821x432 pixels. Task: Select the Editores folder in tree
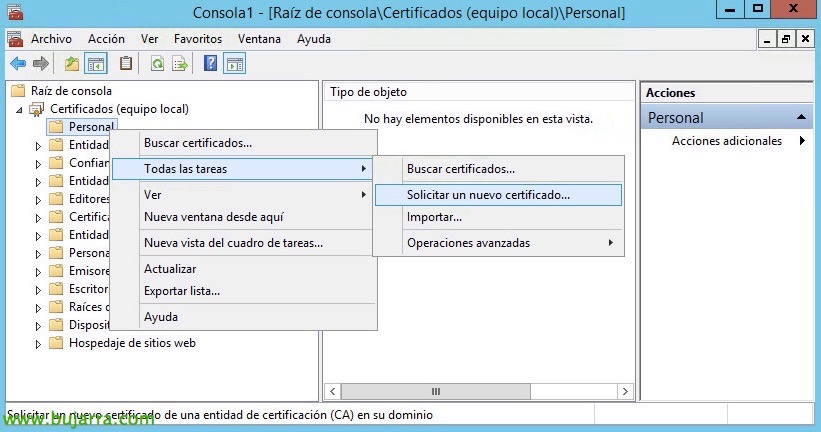pyautogui.click(x=89, y=199)
